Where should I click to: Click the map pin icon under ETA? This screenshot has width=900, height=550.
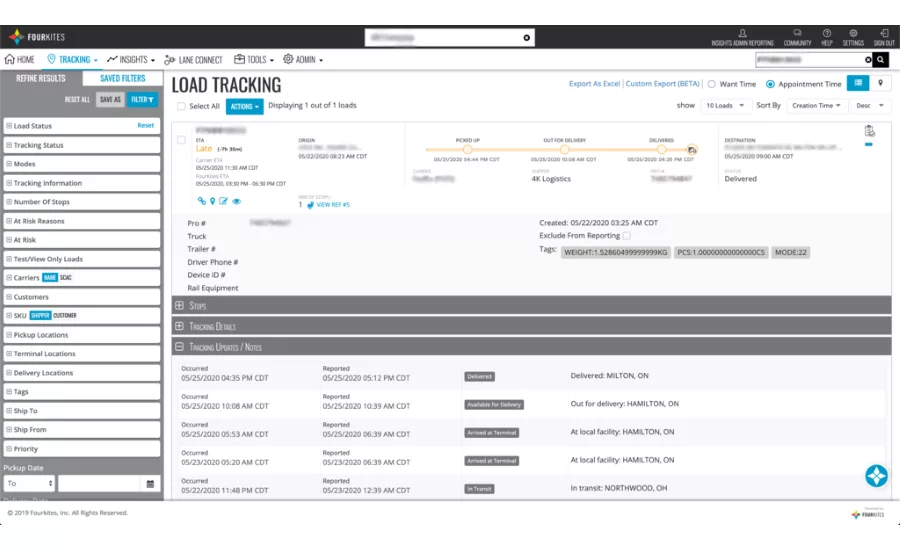(212, 201)
